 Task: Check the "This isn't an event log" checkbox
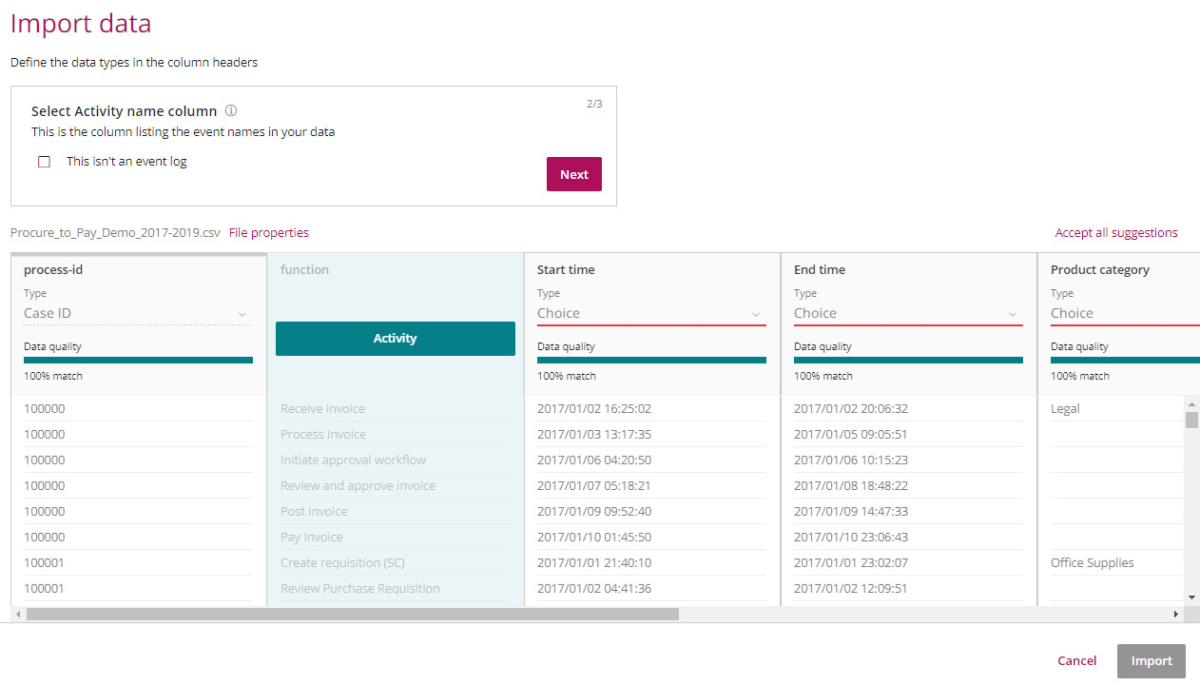click(x=44, y=162)
